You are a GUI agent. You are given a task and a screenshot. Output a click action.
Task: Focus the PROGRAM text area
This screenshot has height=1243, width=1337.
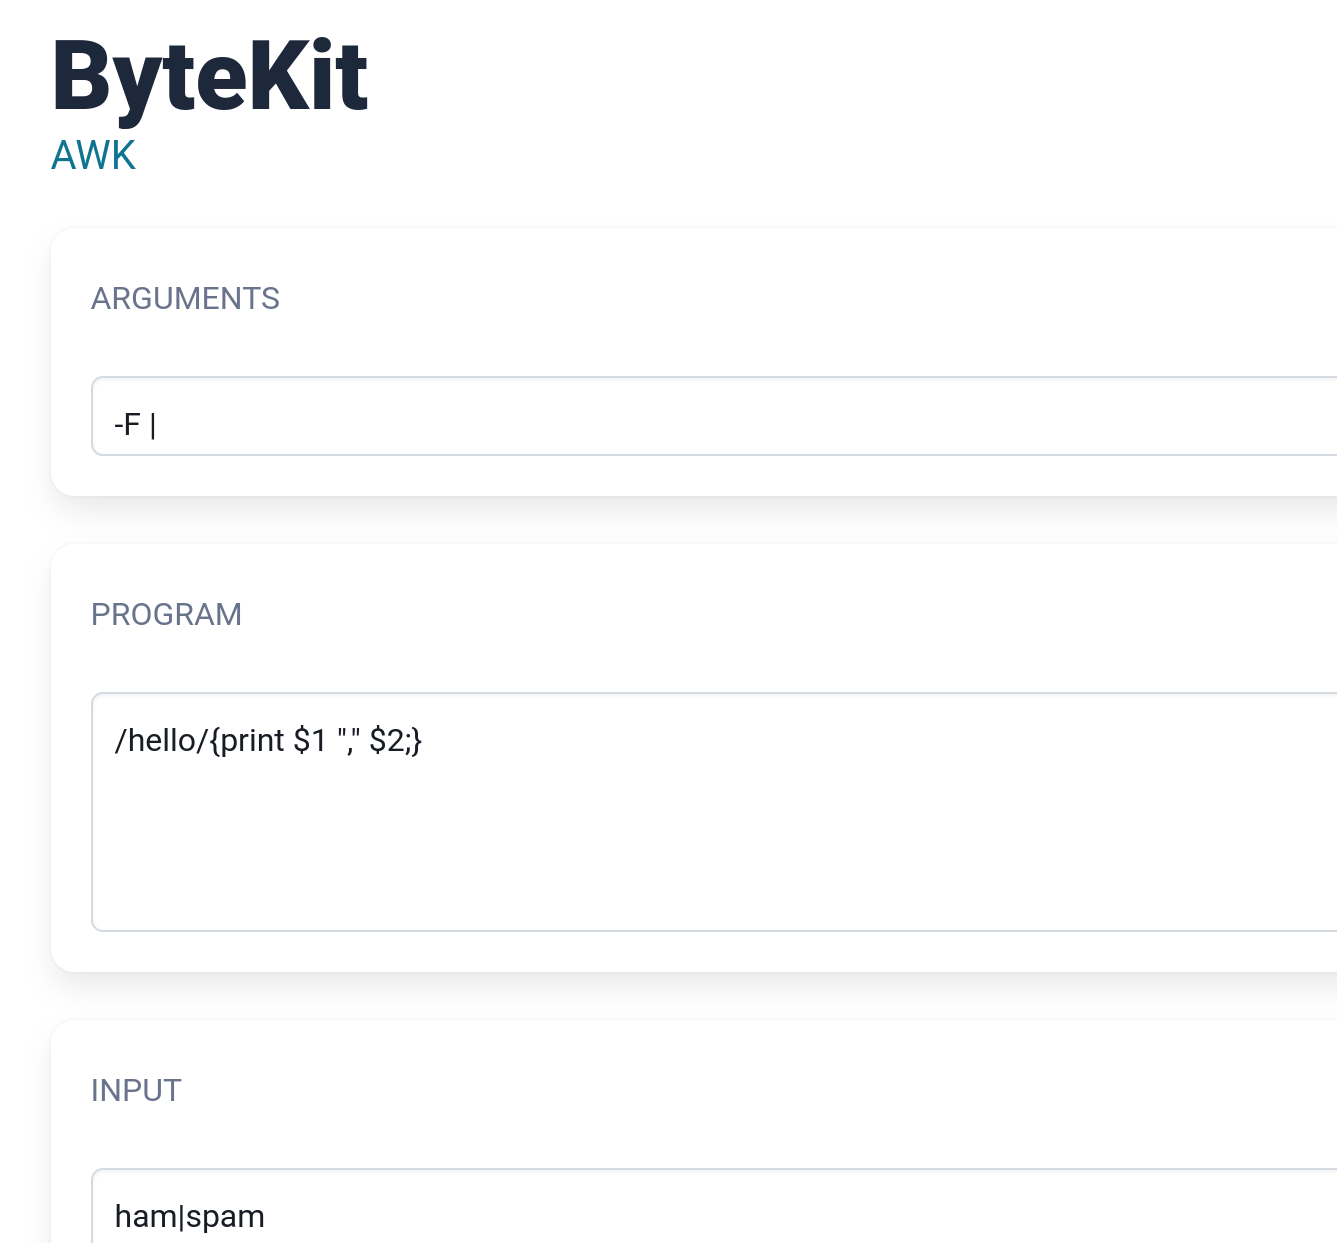pos(600,810)
